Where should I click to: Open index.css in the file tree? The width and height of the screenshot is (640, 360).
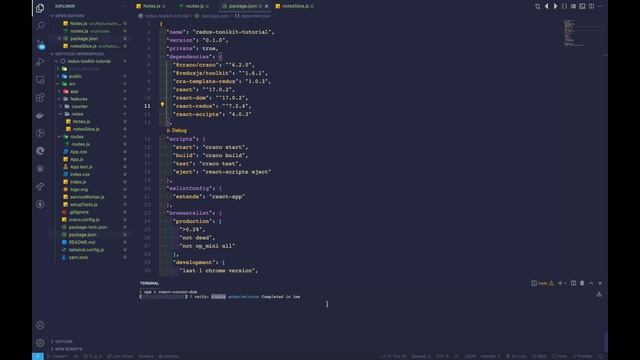tap(80, 174)
